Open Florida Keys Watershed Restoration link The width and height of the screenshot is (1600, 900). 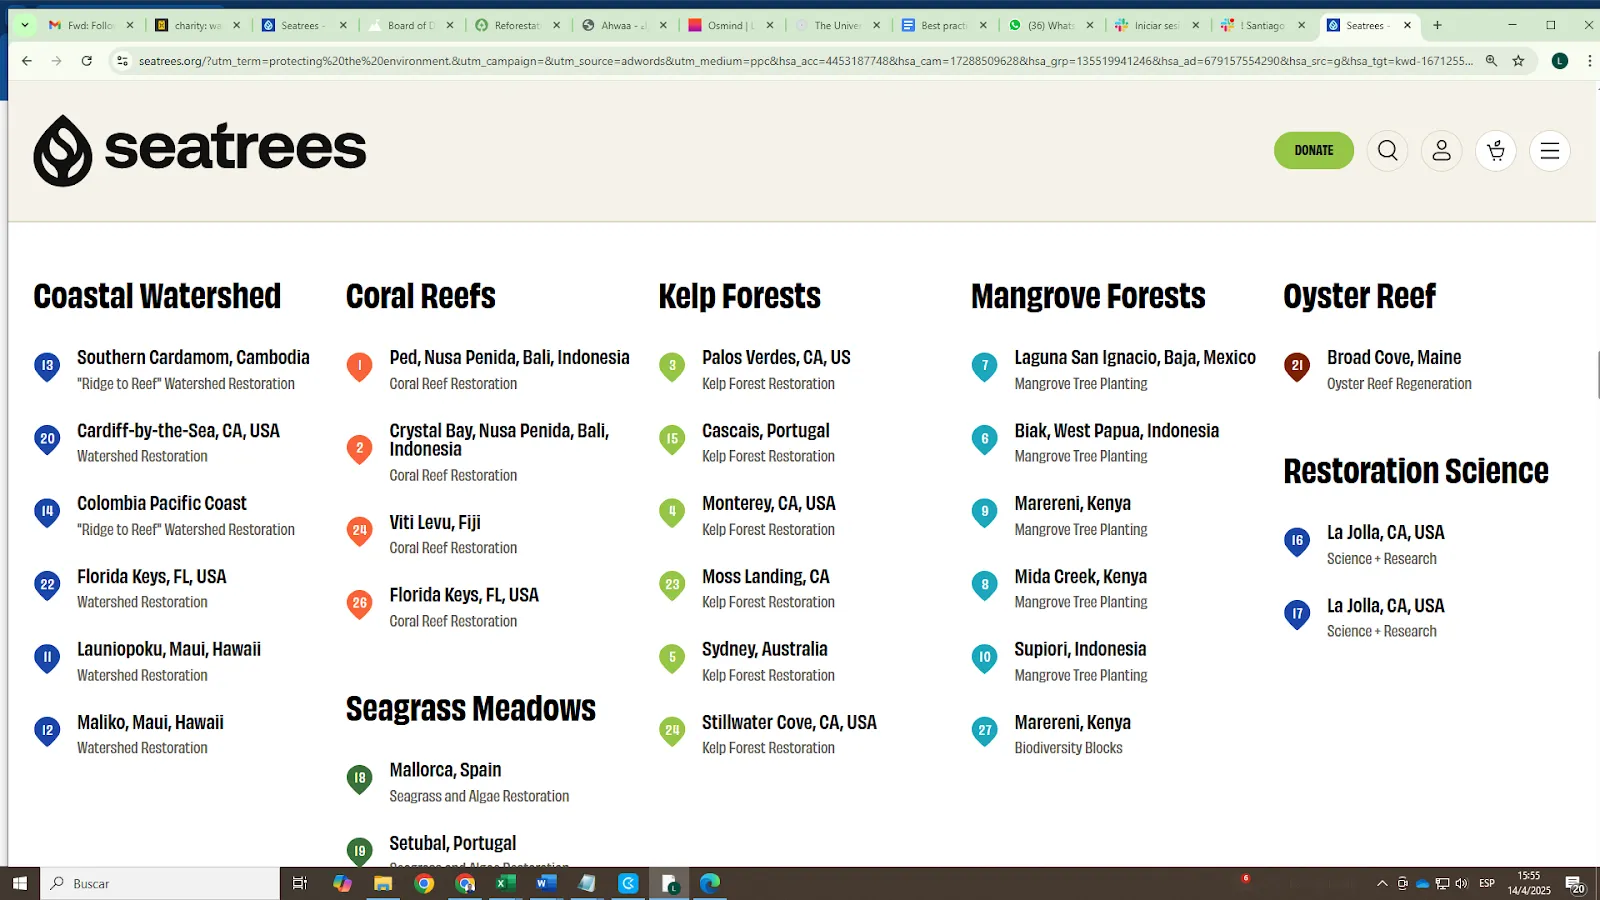(x=151, y=576)
